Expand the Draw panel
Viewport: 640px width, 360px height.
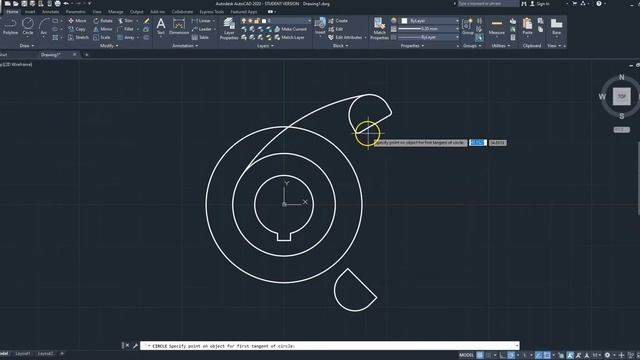(x=27, y=46)
